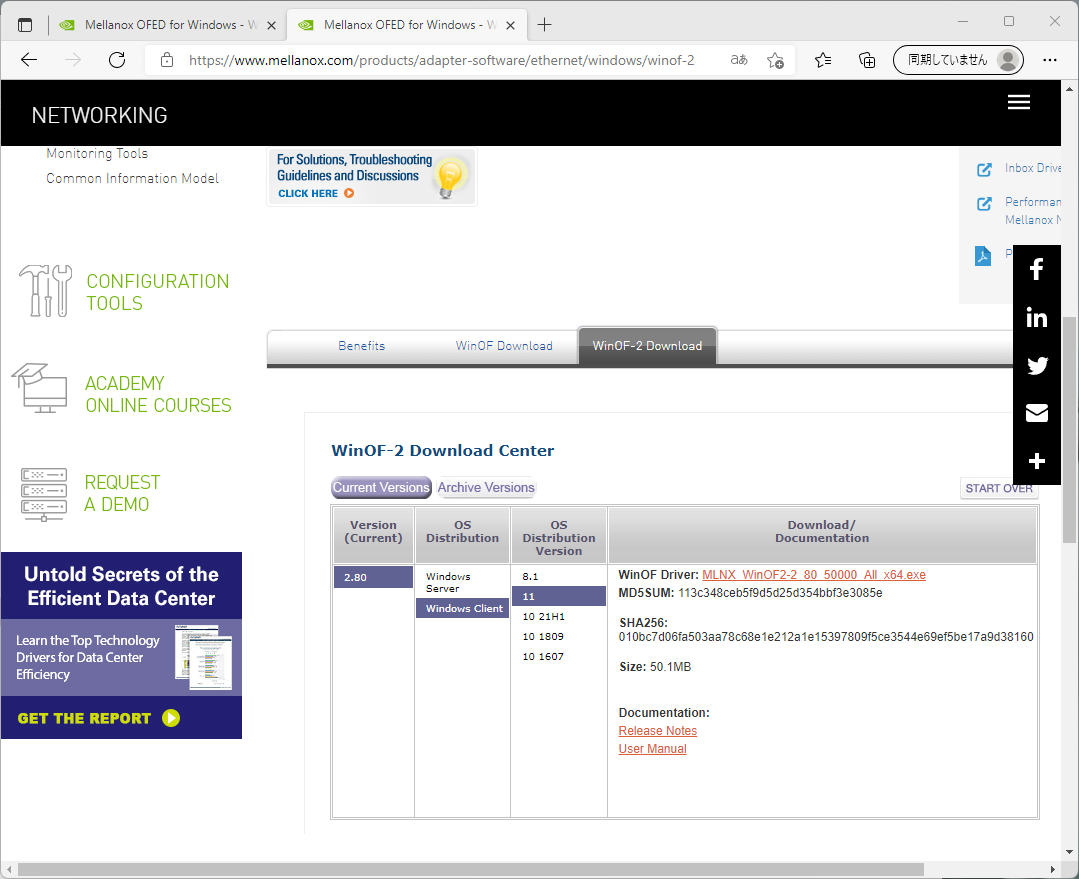Add this page to favorites
This screenshot has height=879, width=1079.
pos(776,61)
